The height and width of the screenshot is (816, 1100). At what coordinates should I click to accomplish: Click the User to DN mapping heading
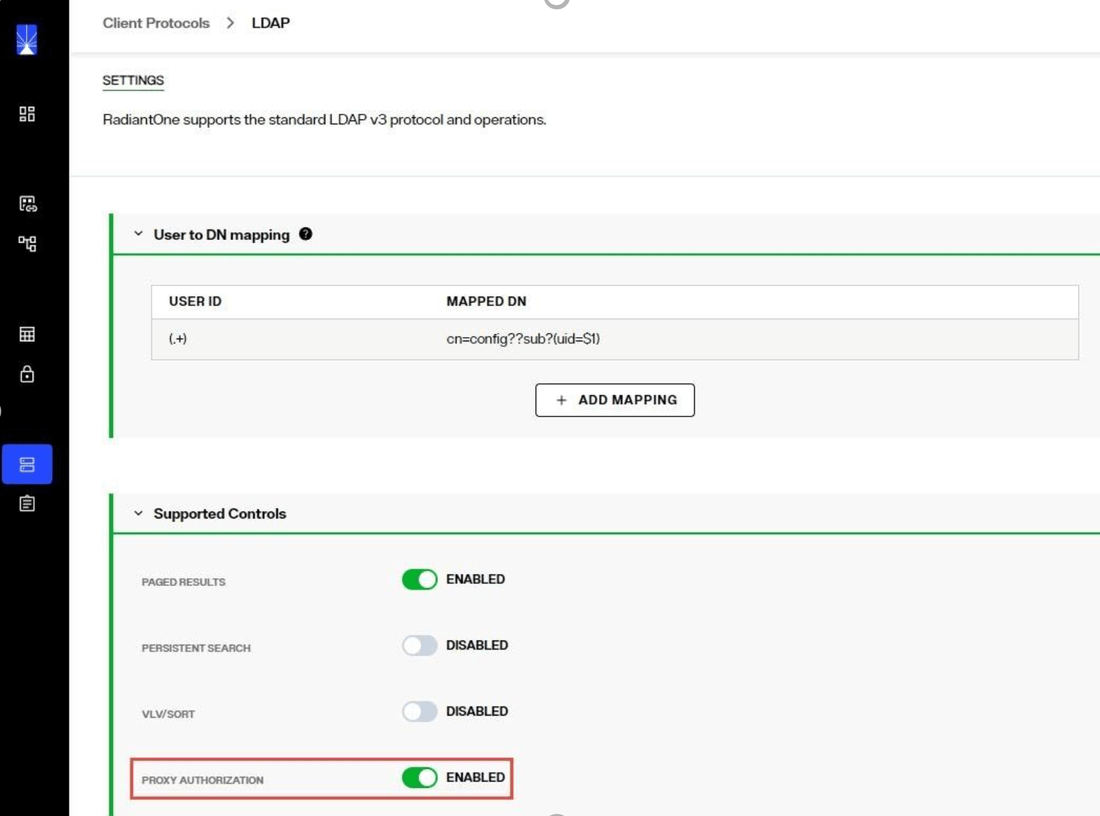tap(221, 234)
